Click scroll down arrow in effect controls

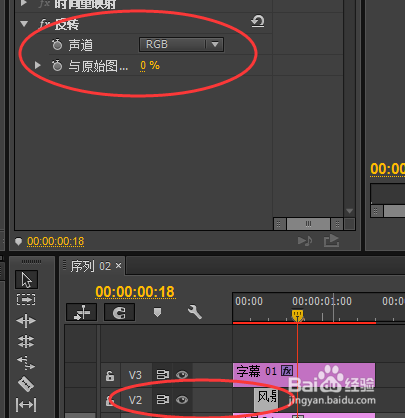pos(349,211)
